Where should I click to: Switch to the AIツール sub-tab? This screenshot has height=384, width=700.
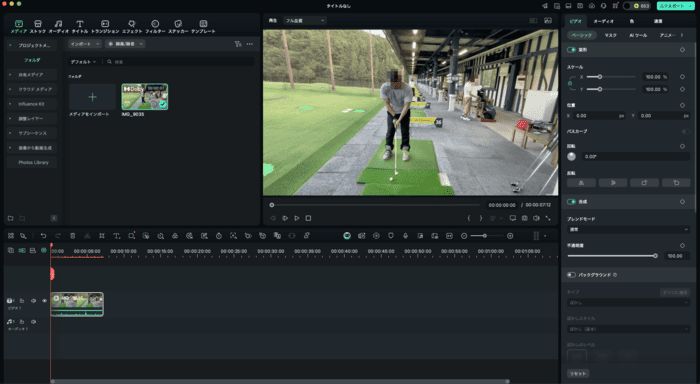click(x=638, y=35)
